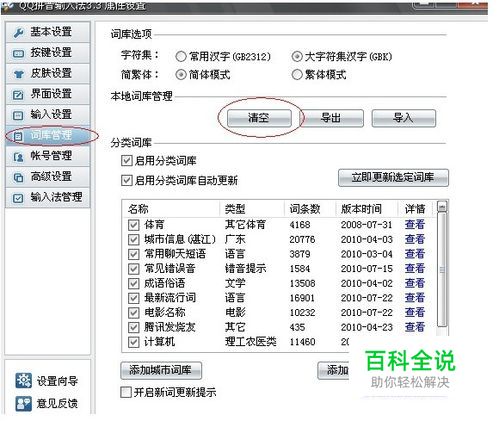
Task: Click the gear icon for 设置向导
Action: [x=24, y=381]
